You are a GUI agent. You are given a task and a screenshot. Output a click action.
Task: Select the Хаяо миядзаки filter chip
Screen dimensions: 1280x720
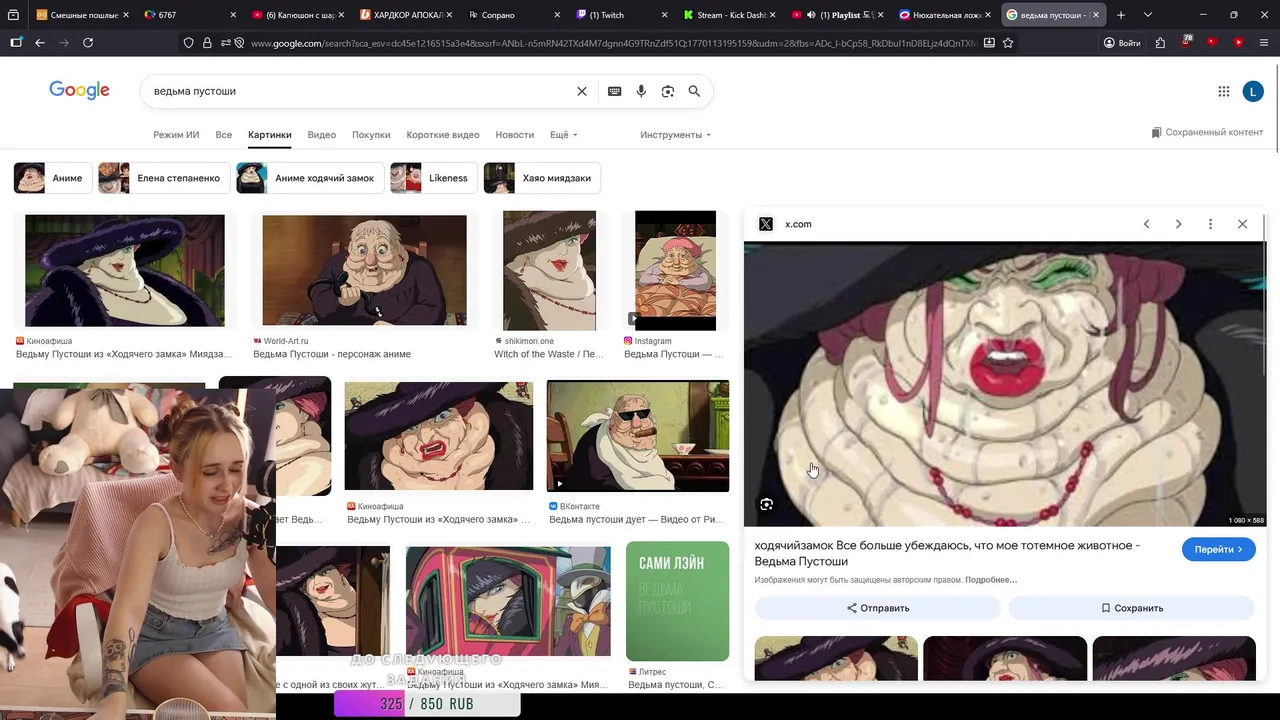click(x=542, y=178)
